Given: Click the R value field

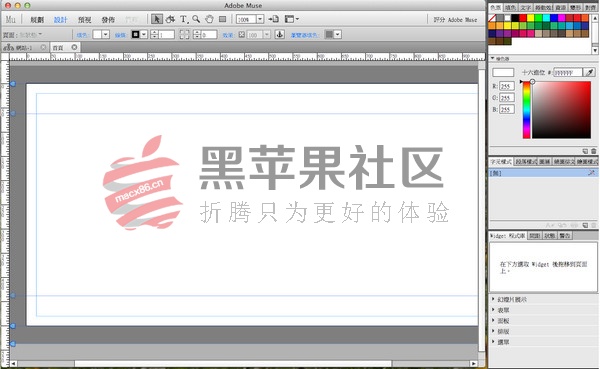Looking at the screenshot, I should [x=507, y=86].
